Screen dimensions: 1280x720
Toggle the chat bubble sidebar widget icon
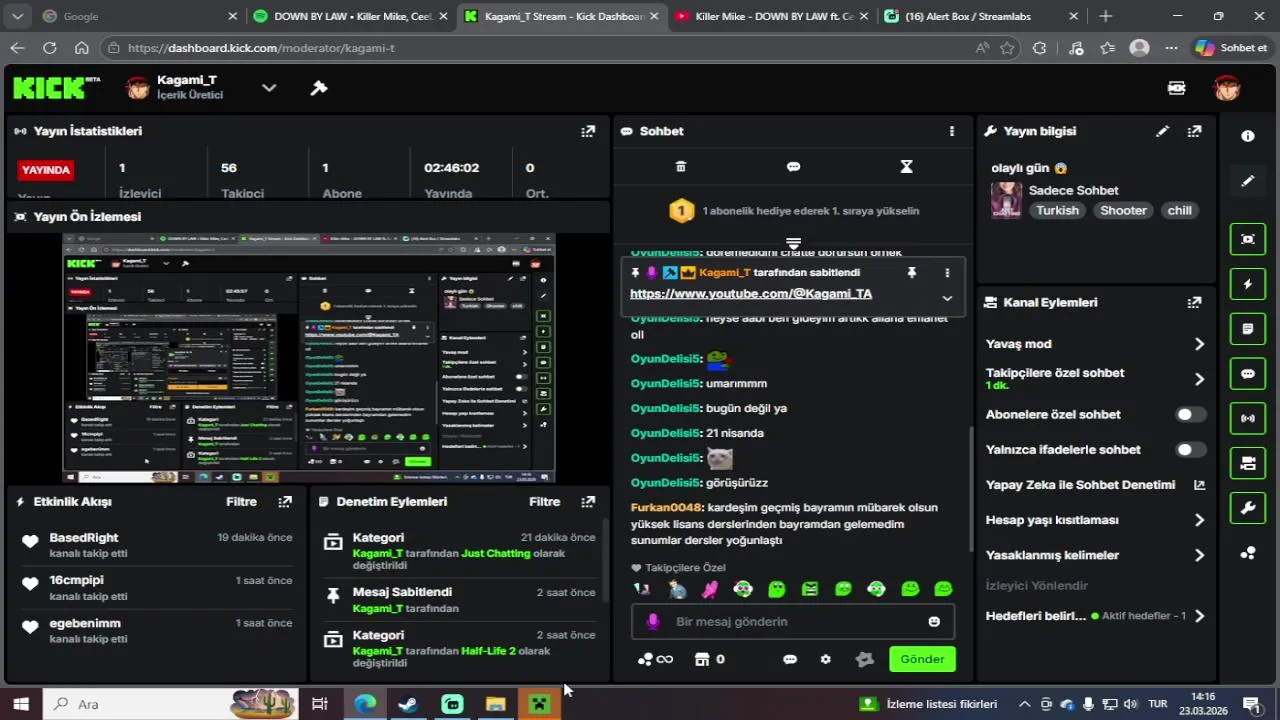coord(1248,374)
